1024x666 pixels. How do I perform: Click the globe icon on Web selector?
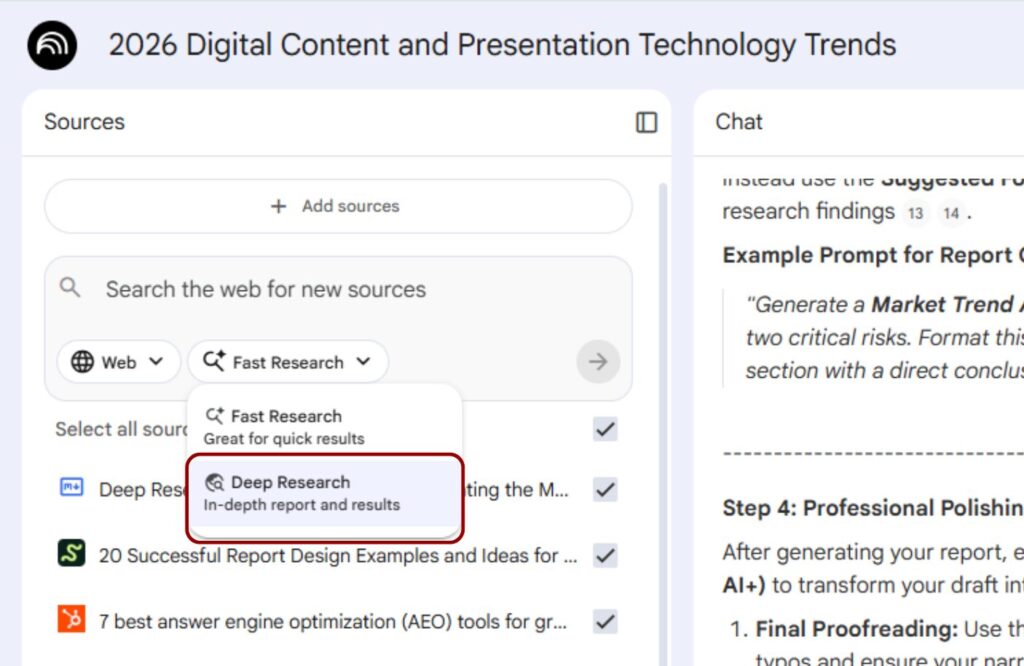point(83,362)
